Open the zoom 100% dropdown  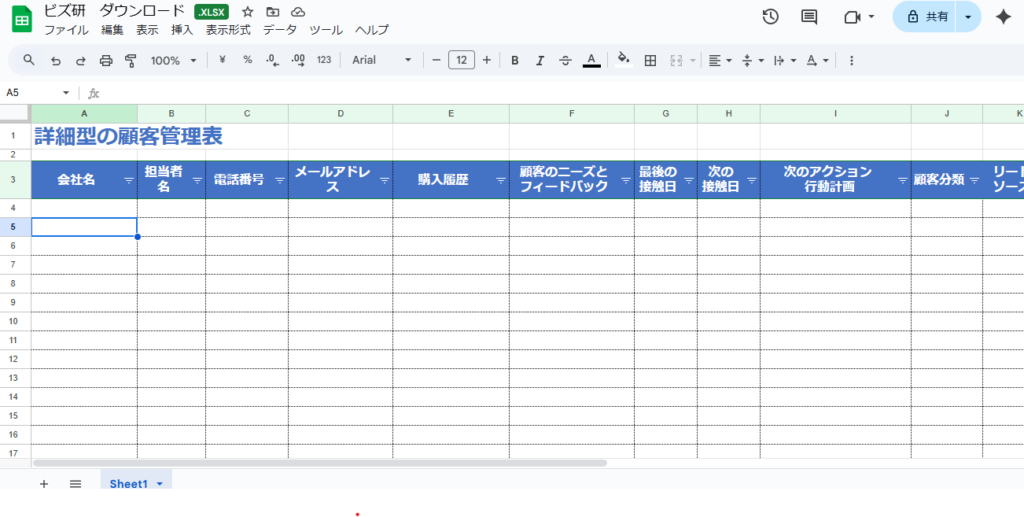[173, 60]
